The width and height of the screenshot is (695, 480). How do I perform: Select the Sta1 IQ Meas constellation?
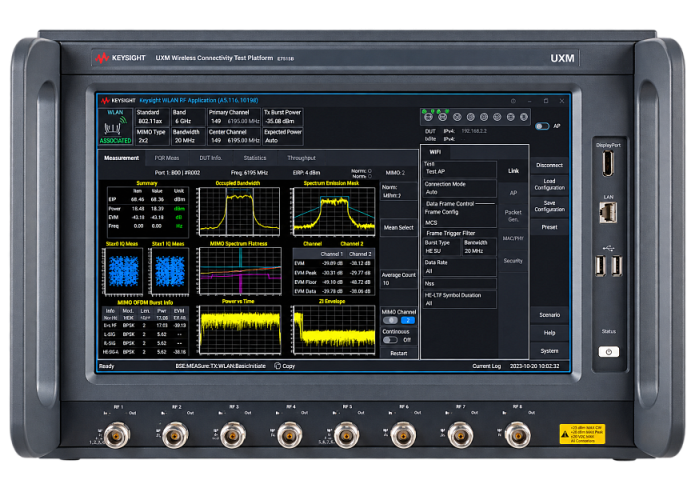coord(169,271)
